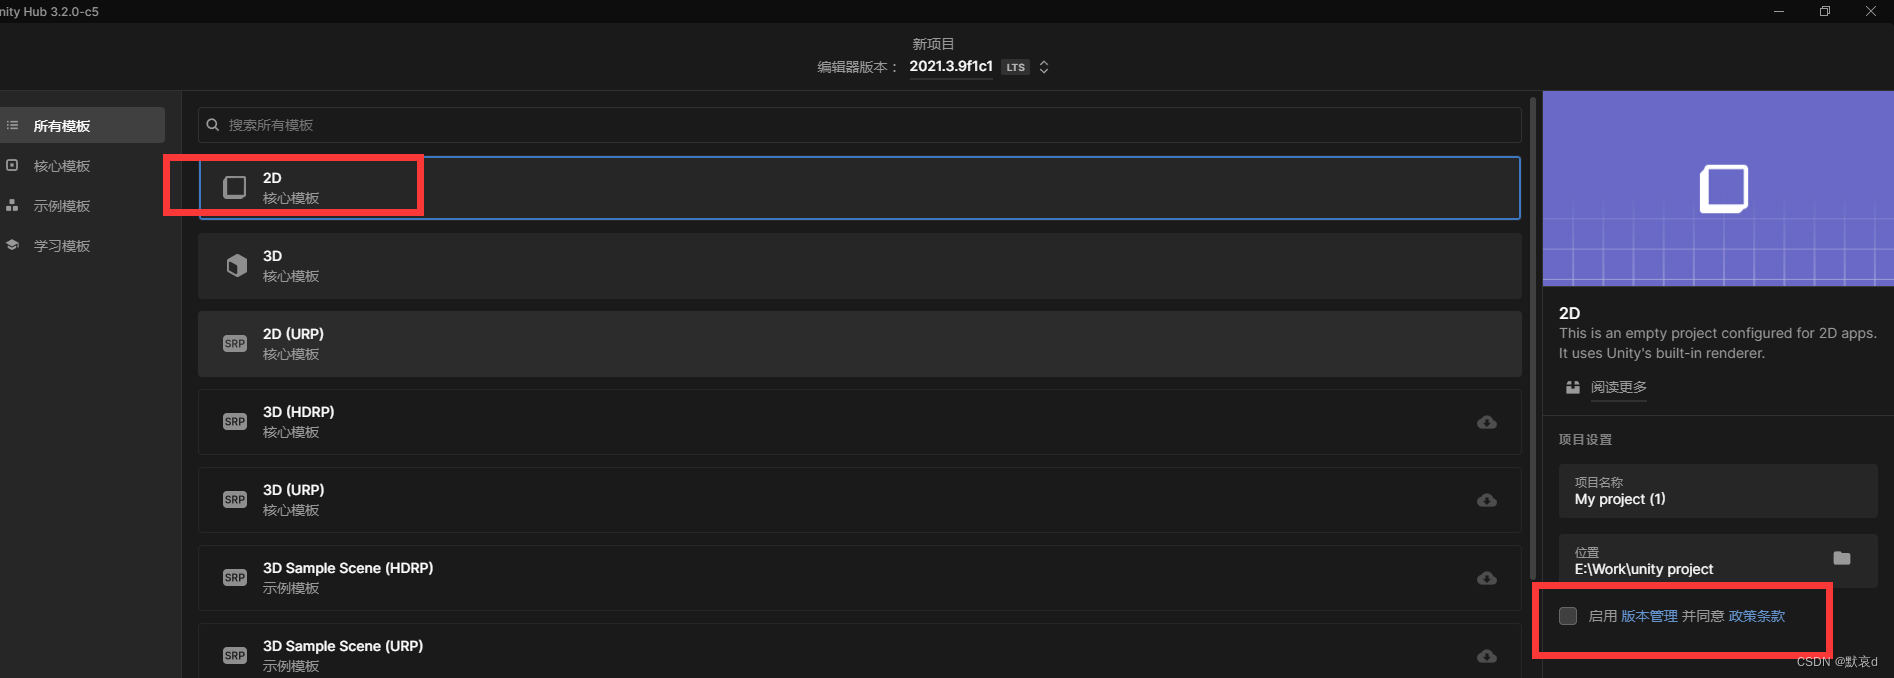Click SRP badge on 2D (URP)
Viewport: 1894px width, 678px height.
pyautogui.click(x=235, y=344)
